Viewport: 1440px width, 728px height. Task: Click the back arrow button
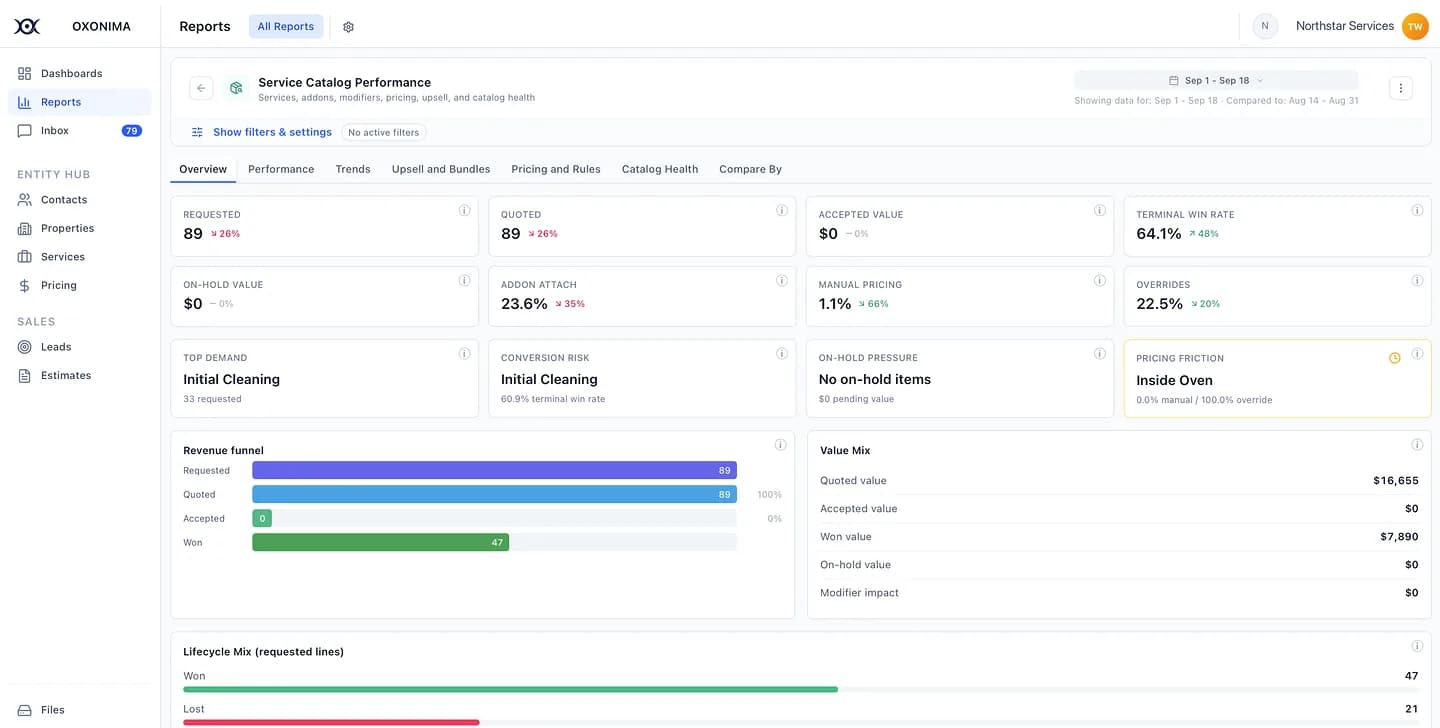coord(201,88)
